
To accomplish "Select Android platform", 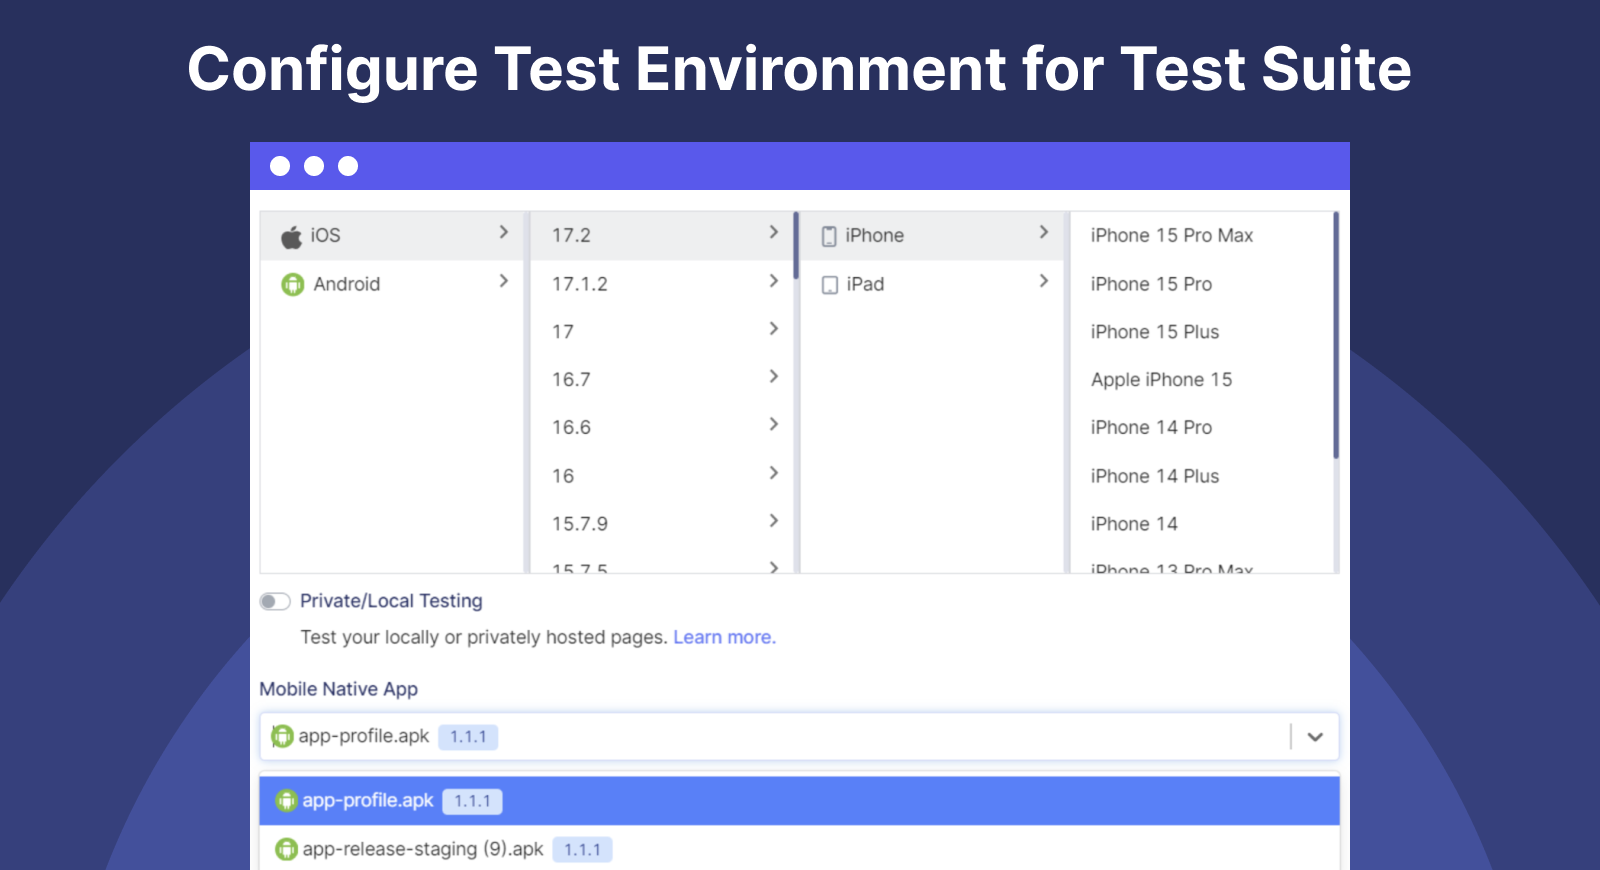I will 391,284.
